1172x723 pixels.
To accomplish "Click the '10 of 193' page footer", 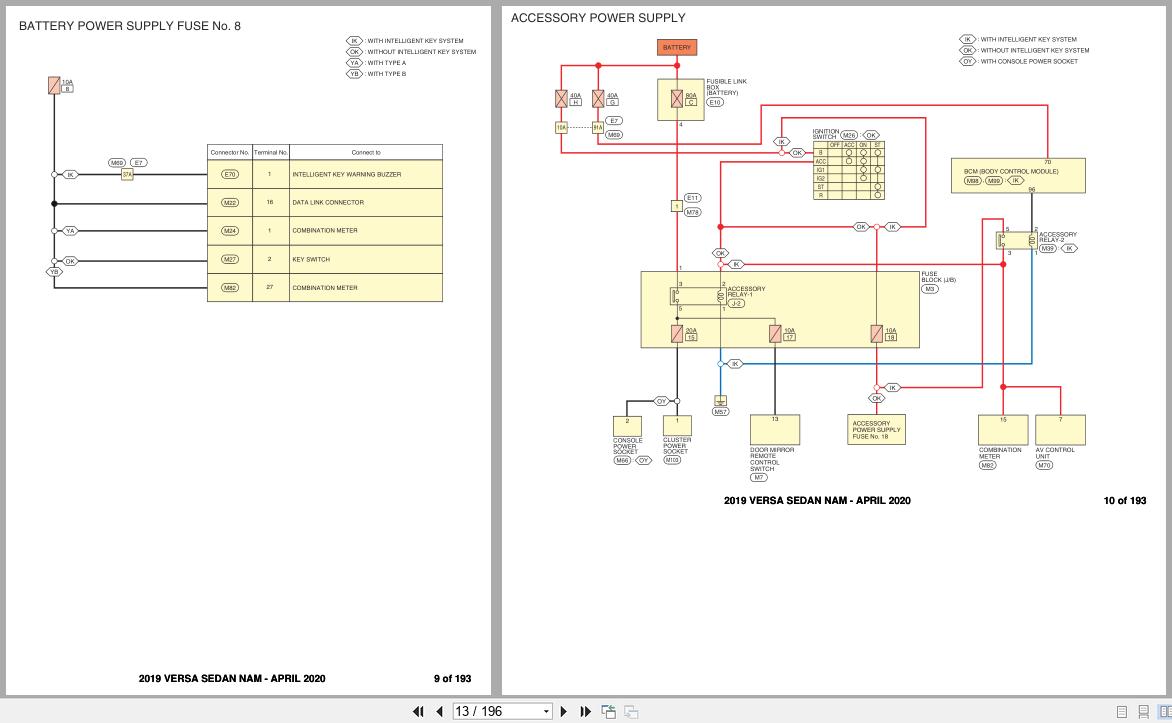I will coord(1125,501).
